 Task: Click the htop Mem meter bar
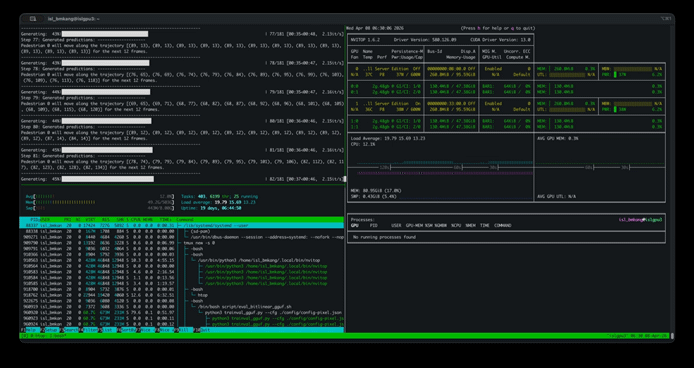(x=100, y=202)
